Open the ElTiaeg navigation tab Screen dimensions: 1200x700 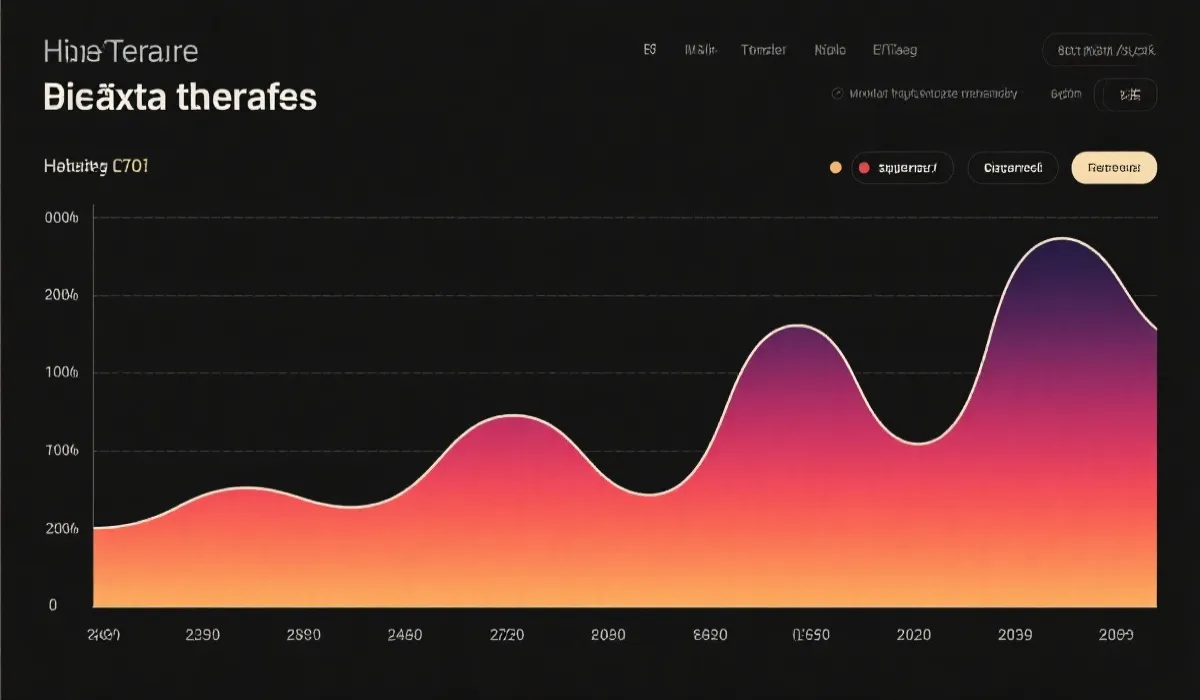894,50
